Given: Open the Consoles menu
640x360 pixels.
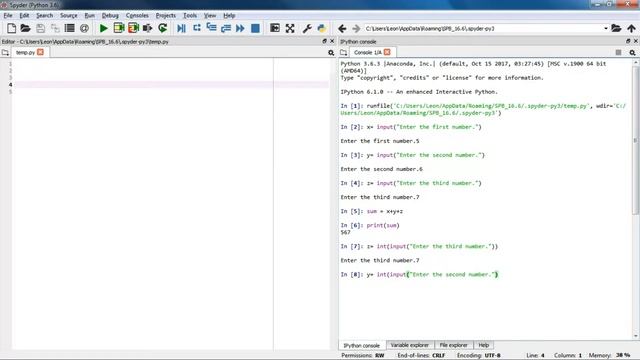Looking at the screenshot, I should [137, 16].
